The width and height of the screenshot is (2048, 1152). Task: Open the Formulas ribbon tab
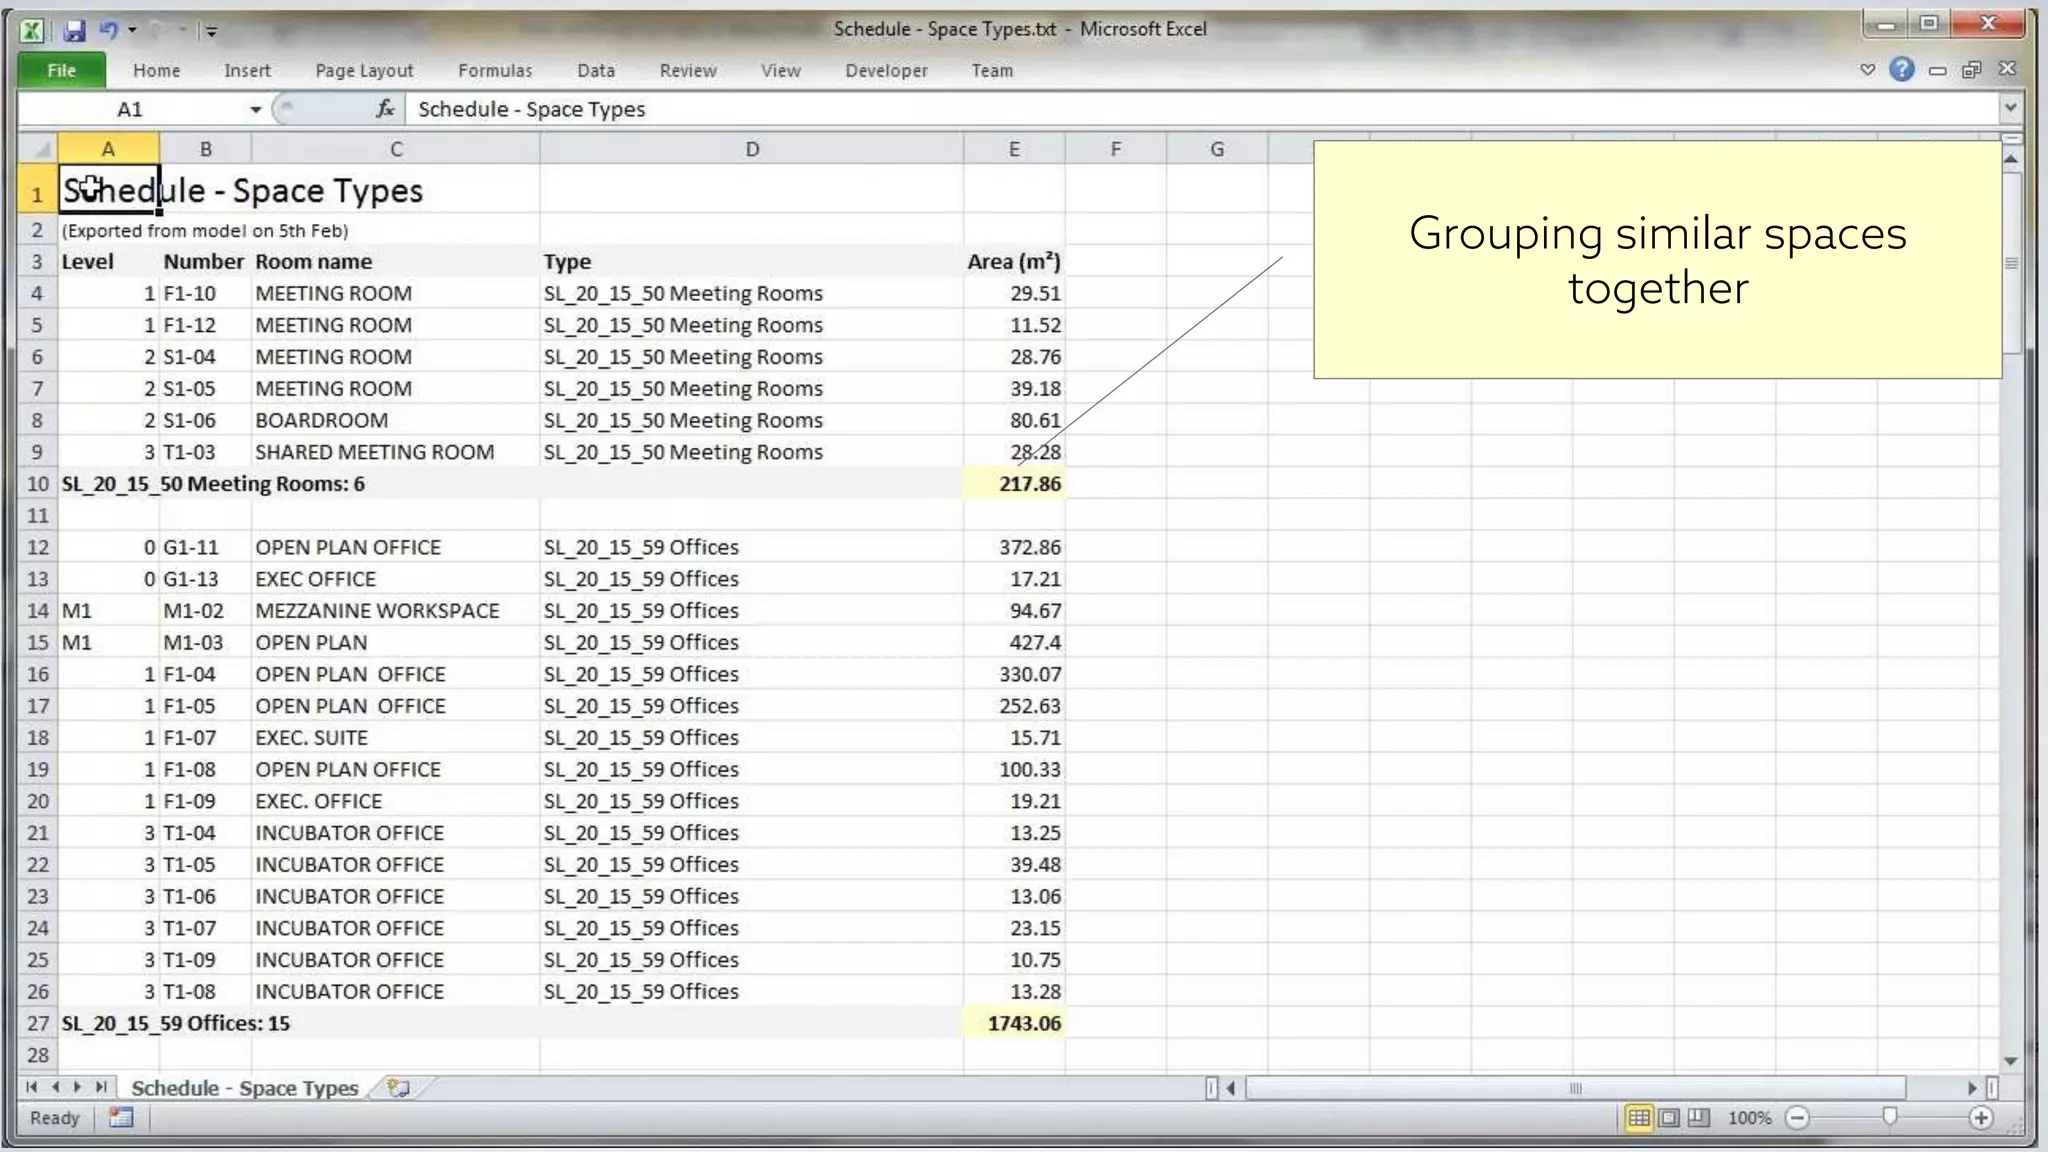pos(495,70)
